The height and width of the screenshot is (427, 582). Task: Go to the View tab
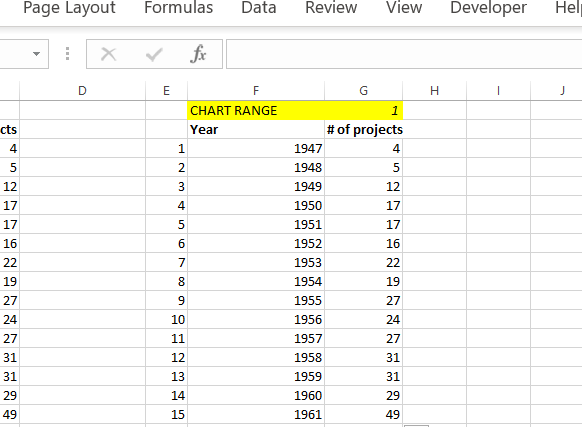point(404,7)
